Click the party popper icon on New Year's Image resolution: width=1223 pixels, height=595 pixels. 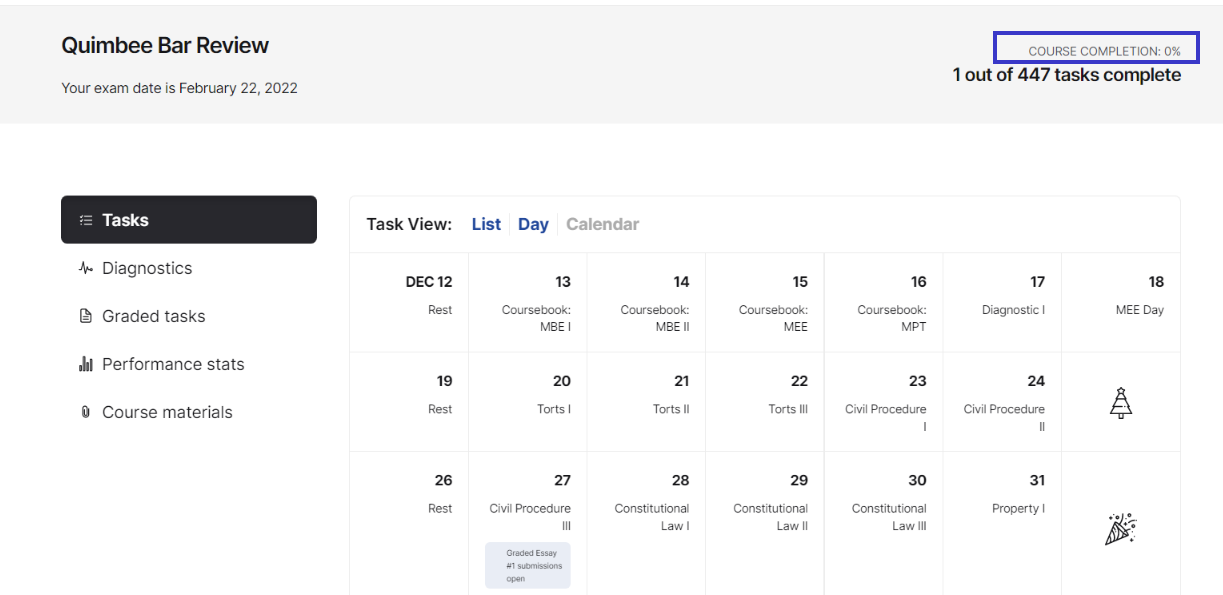pos(1121,529)
